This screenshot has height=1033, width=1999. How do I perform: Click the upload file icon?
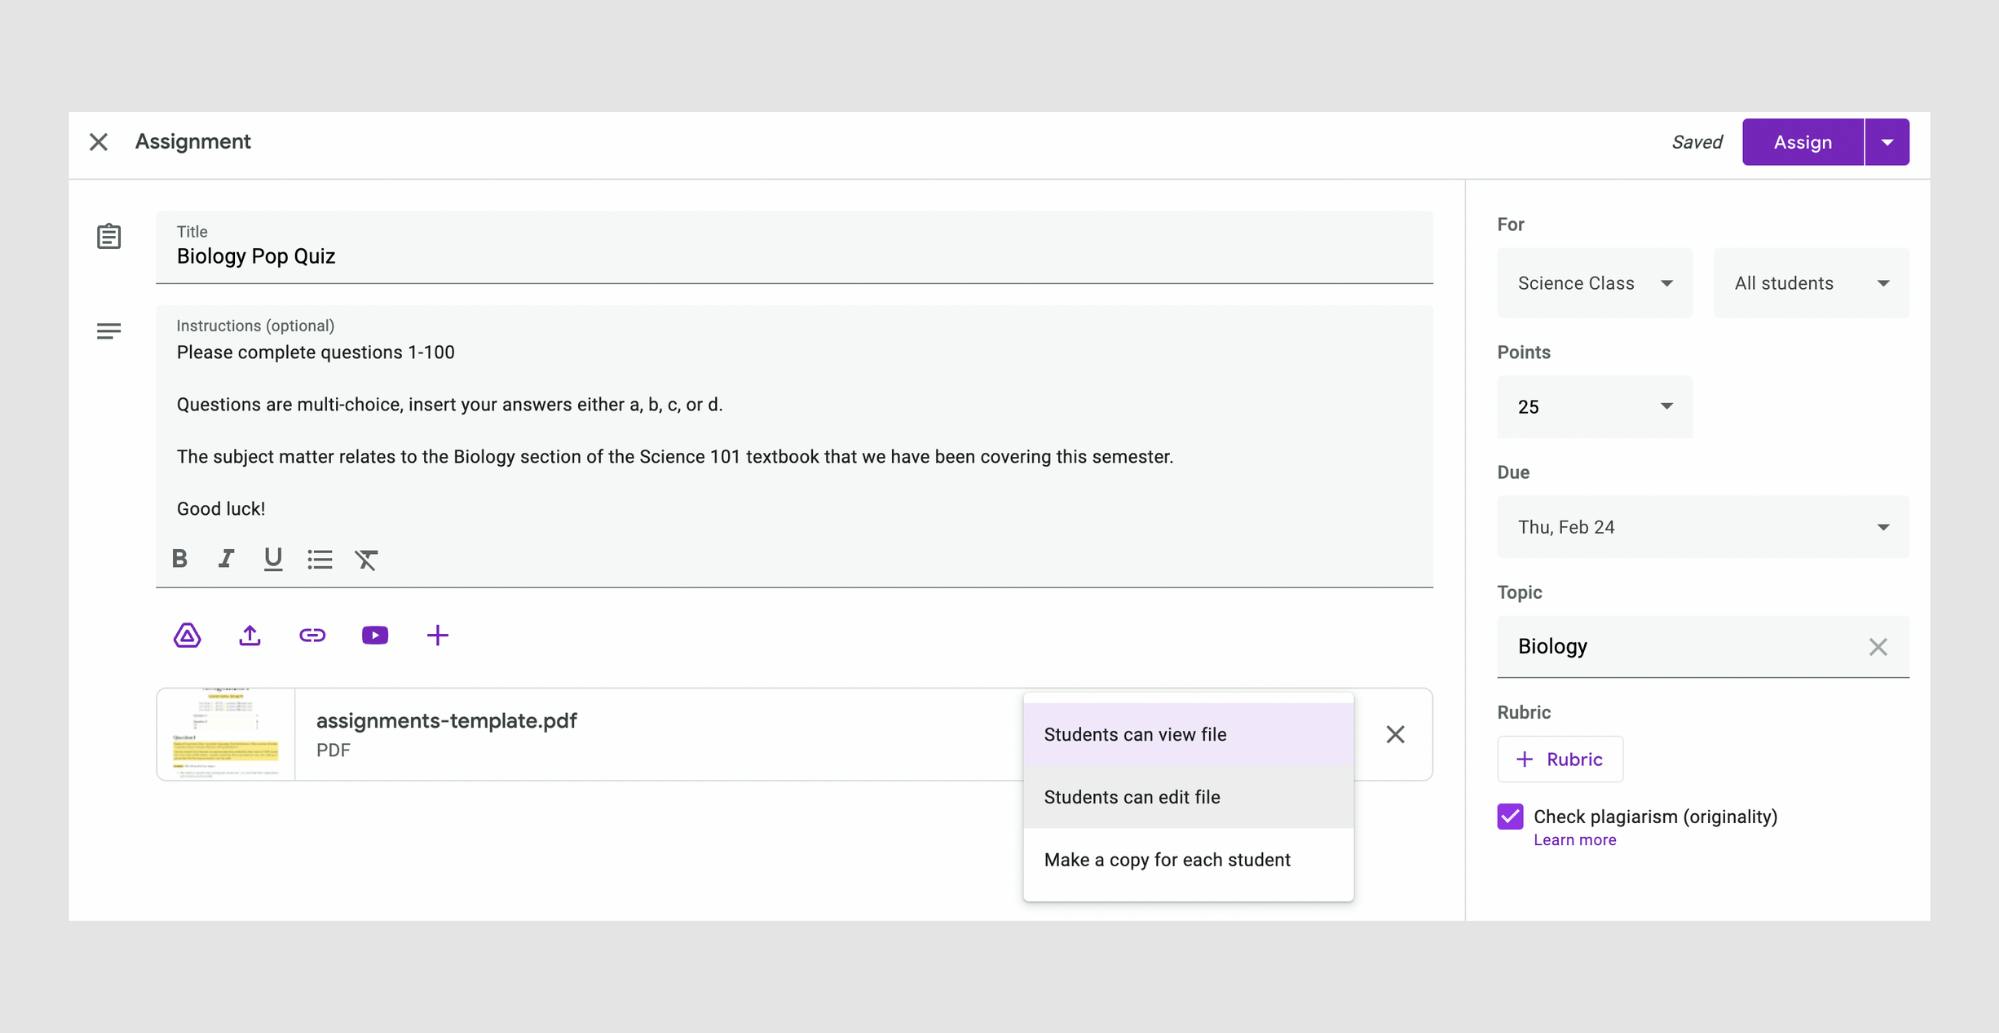point(250,636)
